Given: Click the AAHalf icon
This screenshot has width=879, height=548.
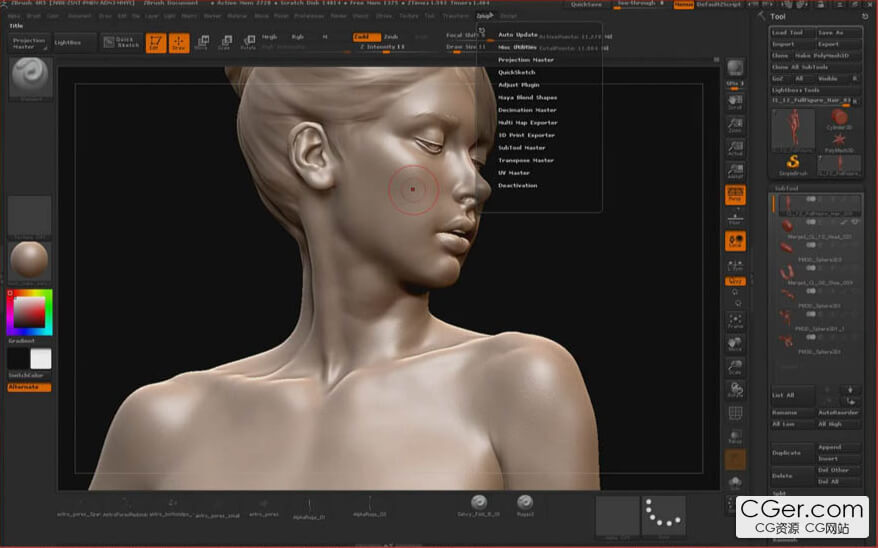Looking at the screenshot, I should [x=735, y=171].
